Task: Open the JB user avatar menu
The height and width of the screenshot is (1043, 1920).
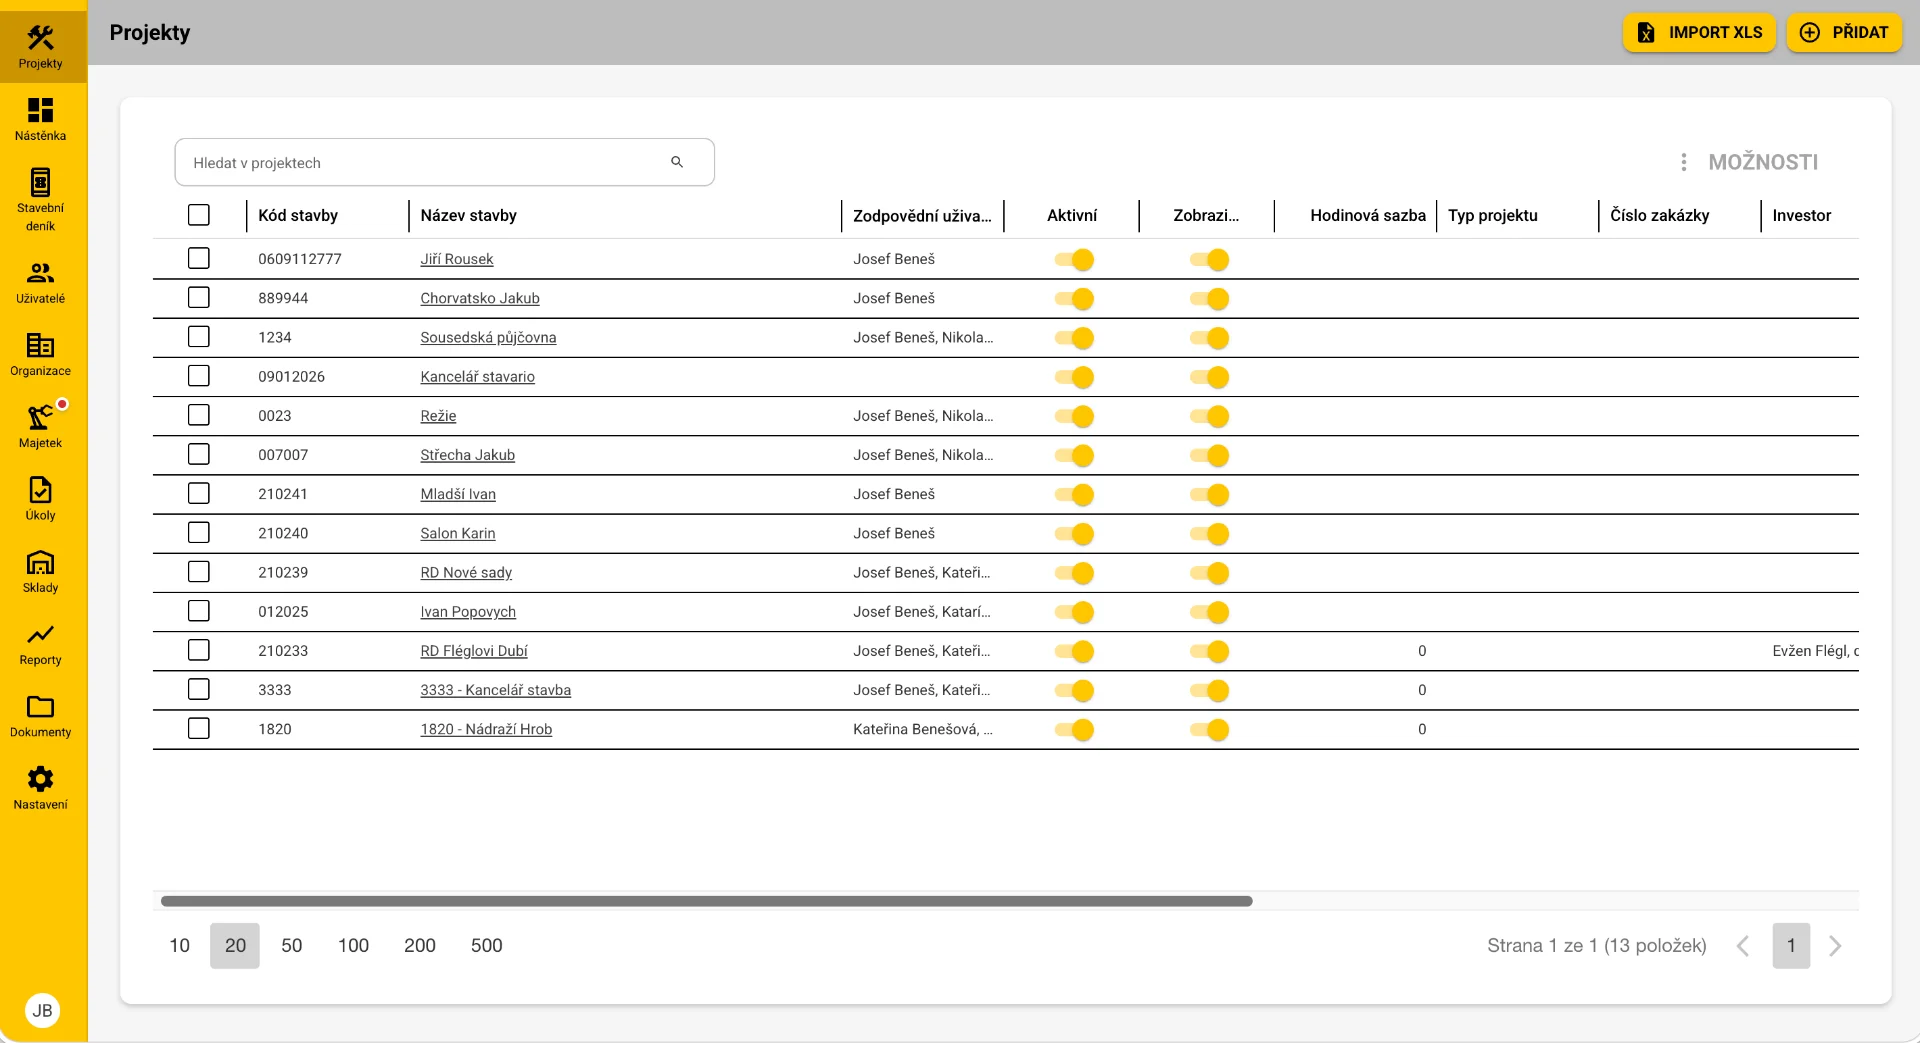Action: point(42,1010)
